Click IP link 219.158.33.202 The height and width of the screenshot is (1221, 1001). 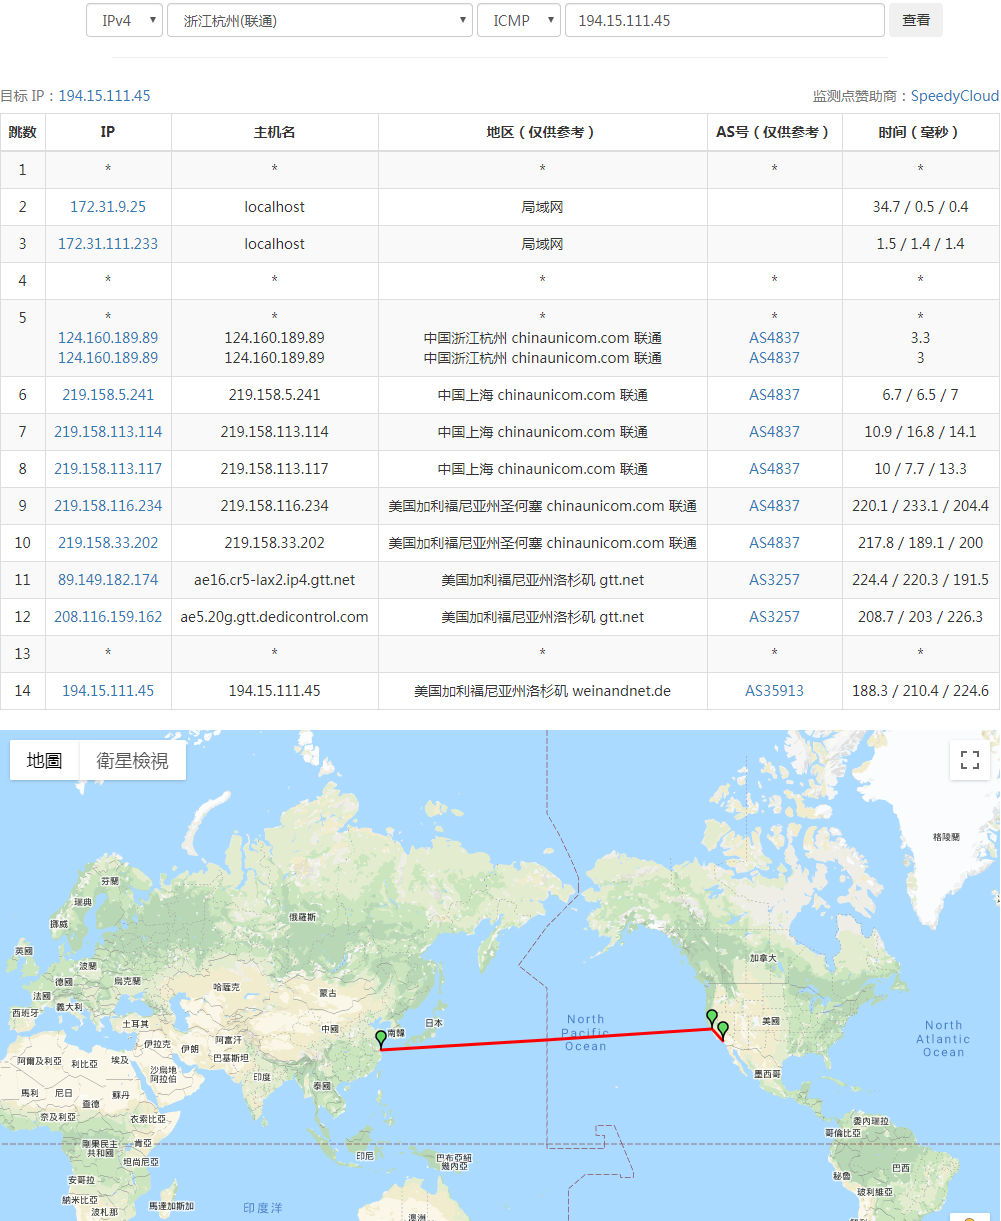tap(108, 543)
